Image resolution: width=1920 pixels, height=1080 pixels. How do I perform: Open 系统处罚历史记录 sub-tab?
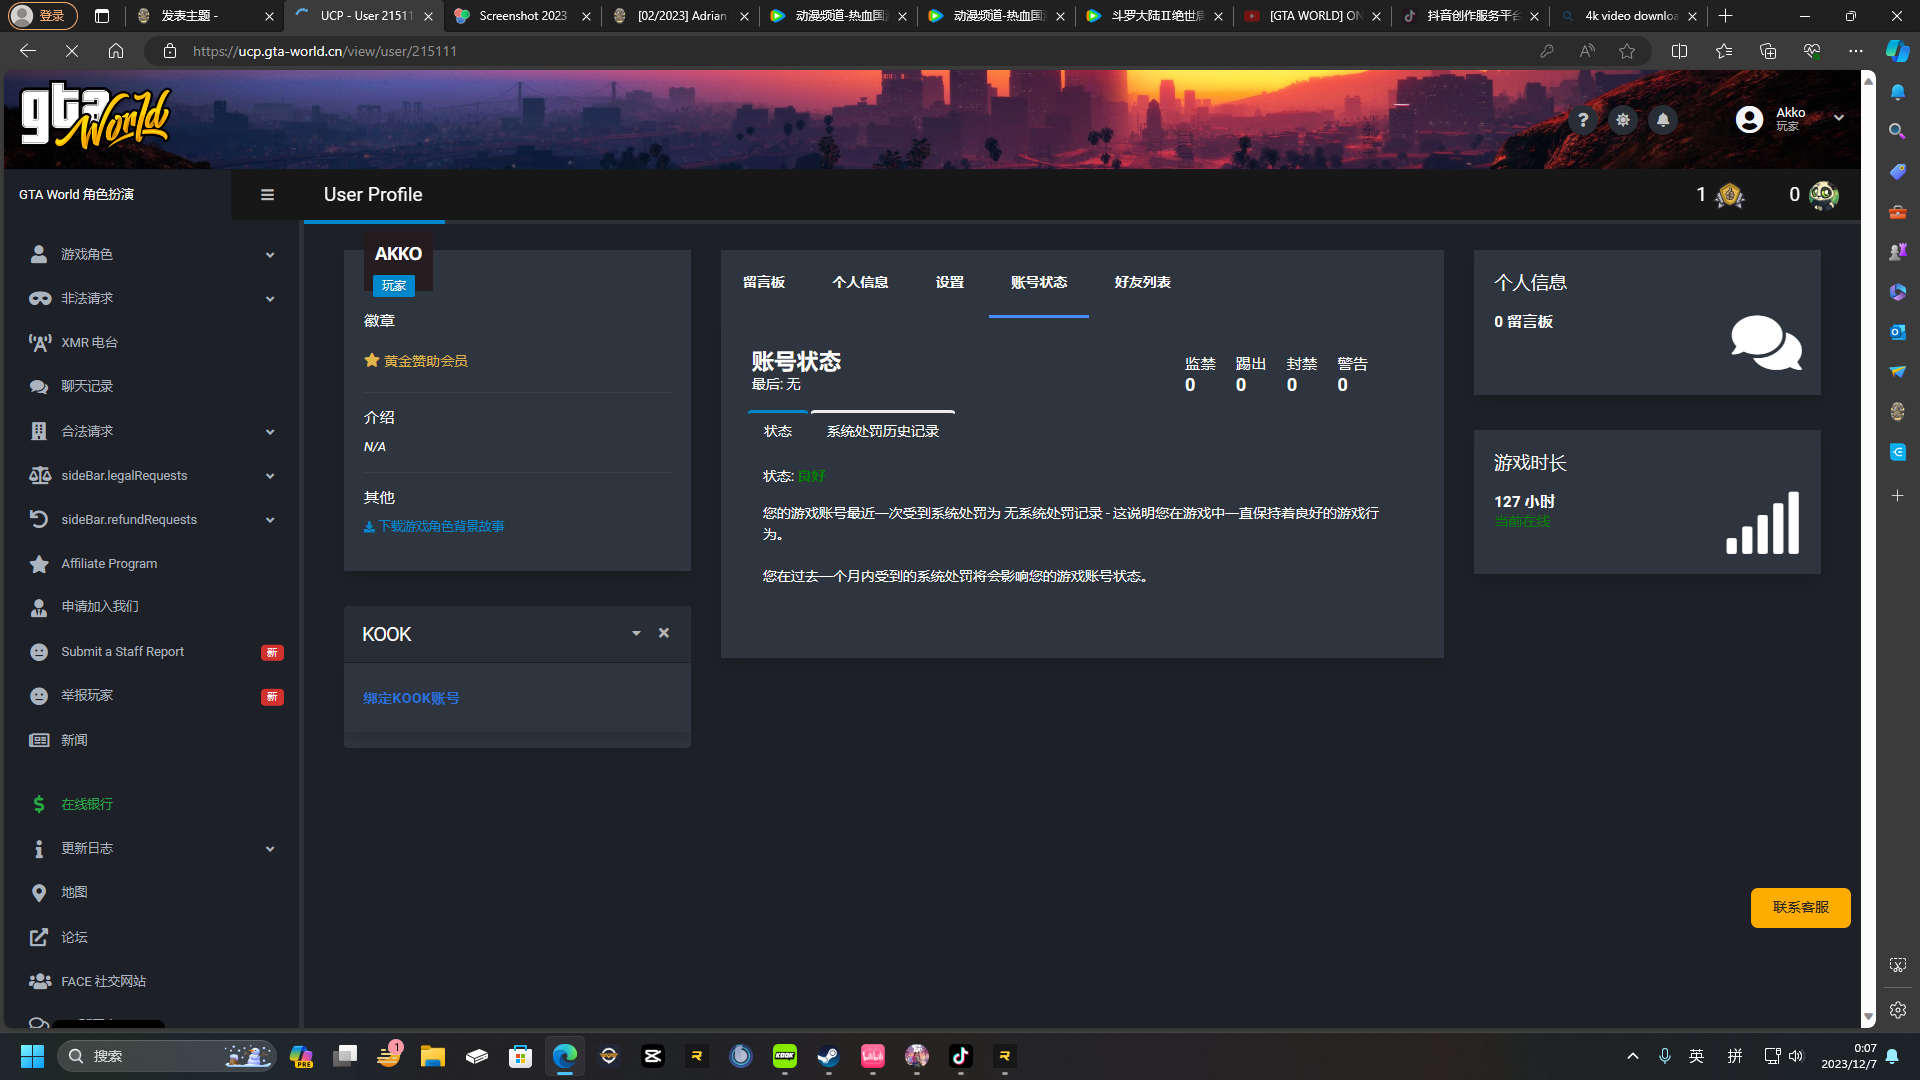[x=882, y=431]
